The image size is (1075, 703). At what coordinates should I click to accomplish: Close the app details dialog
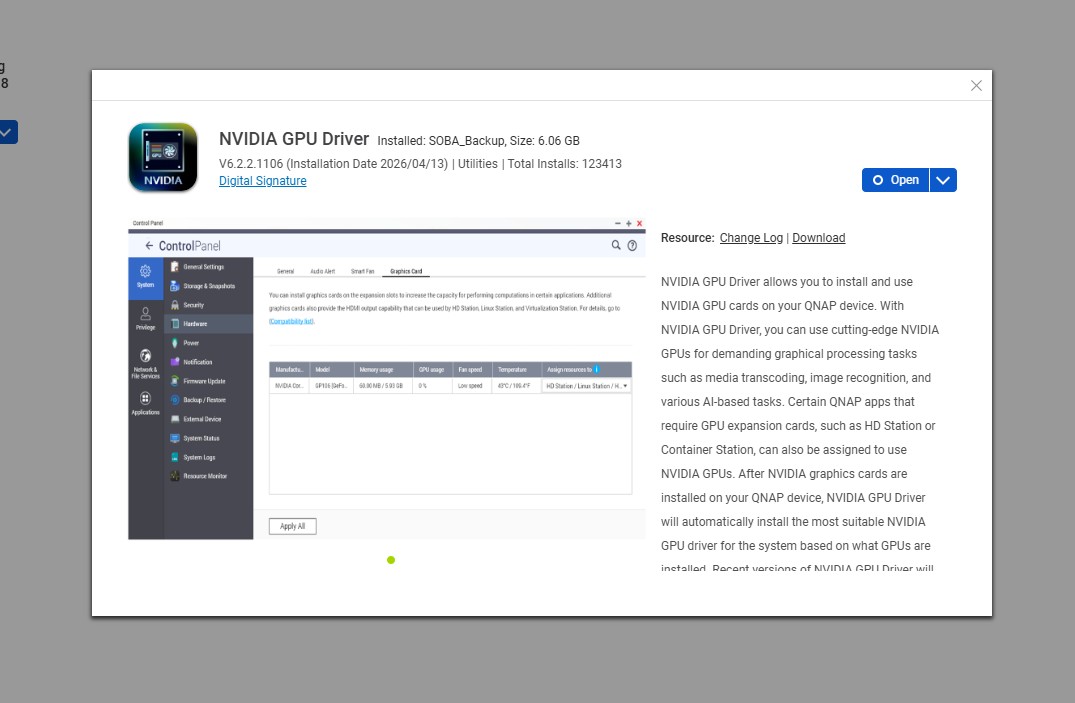pos(976,86)
